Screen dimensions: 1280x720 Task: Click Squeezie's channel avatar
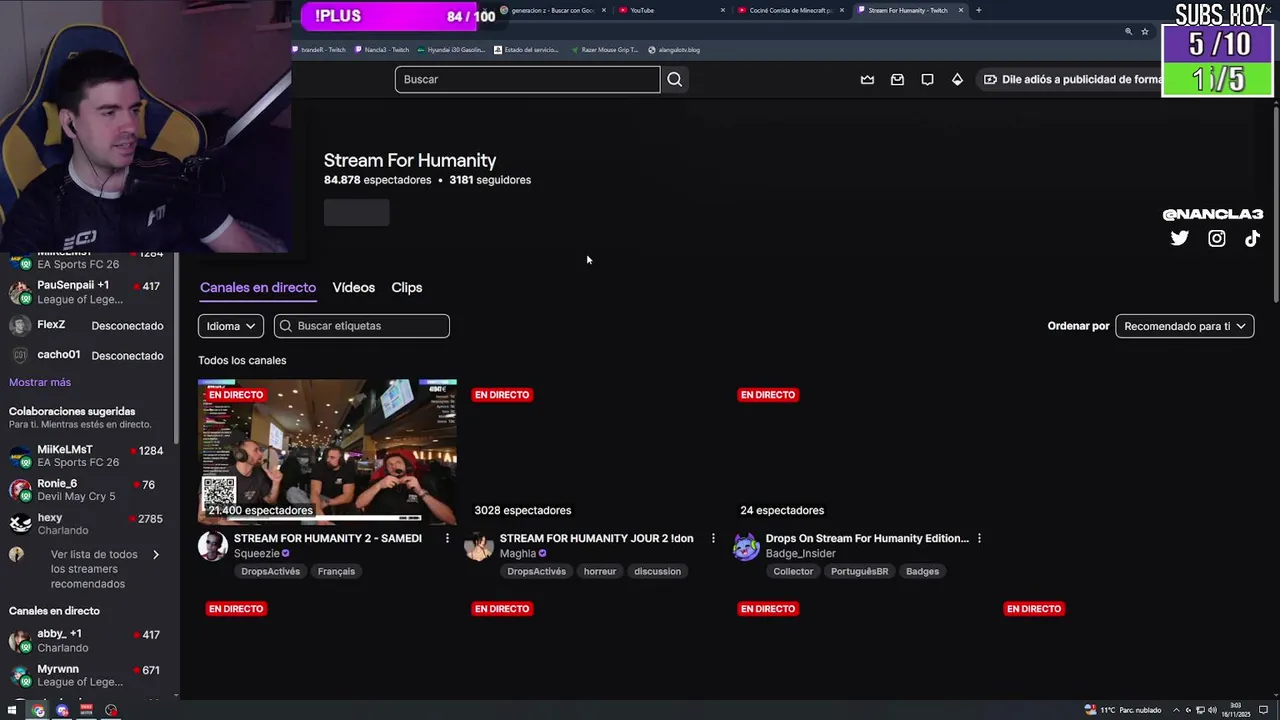click(x=213, y=546)
